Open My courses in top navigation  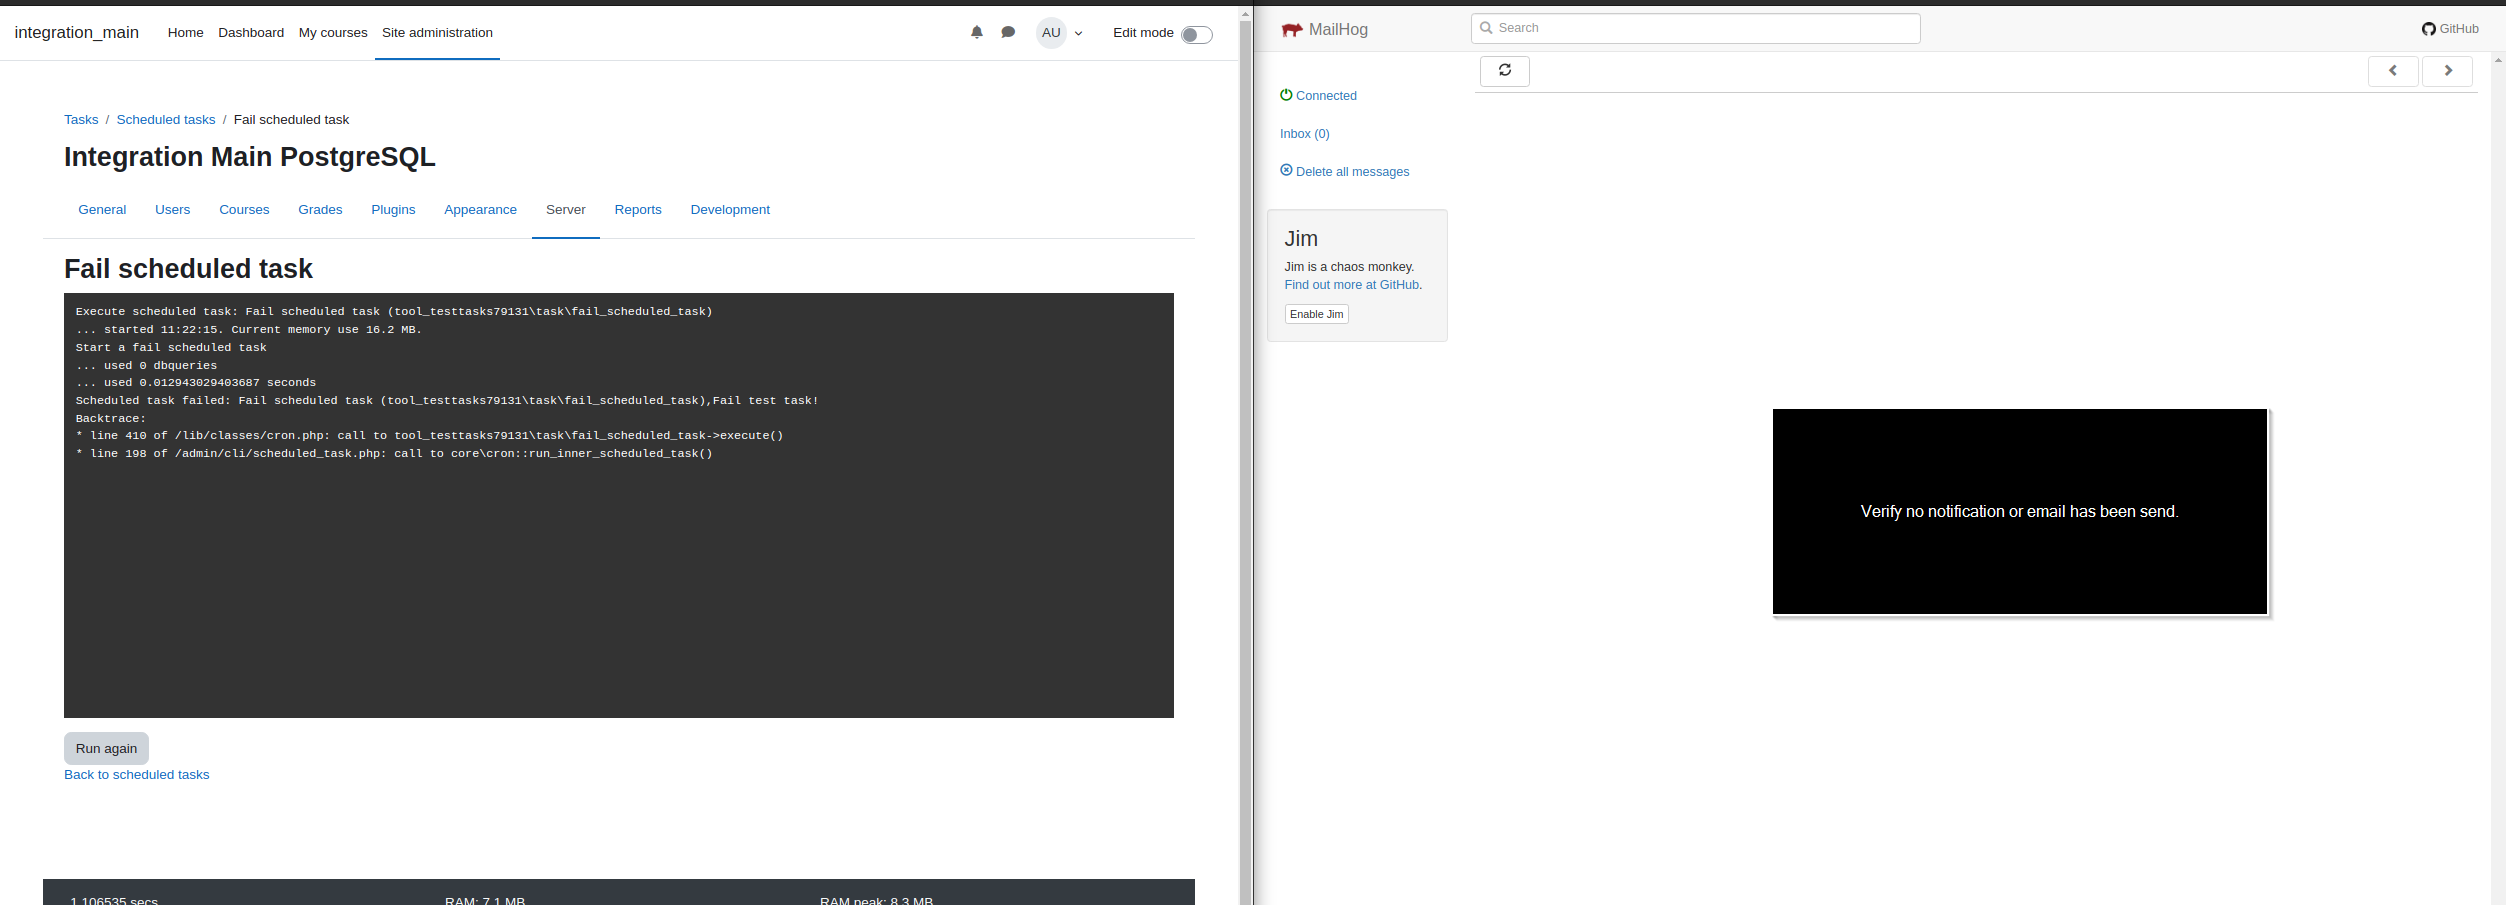click(x=333, y=32)
